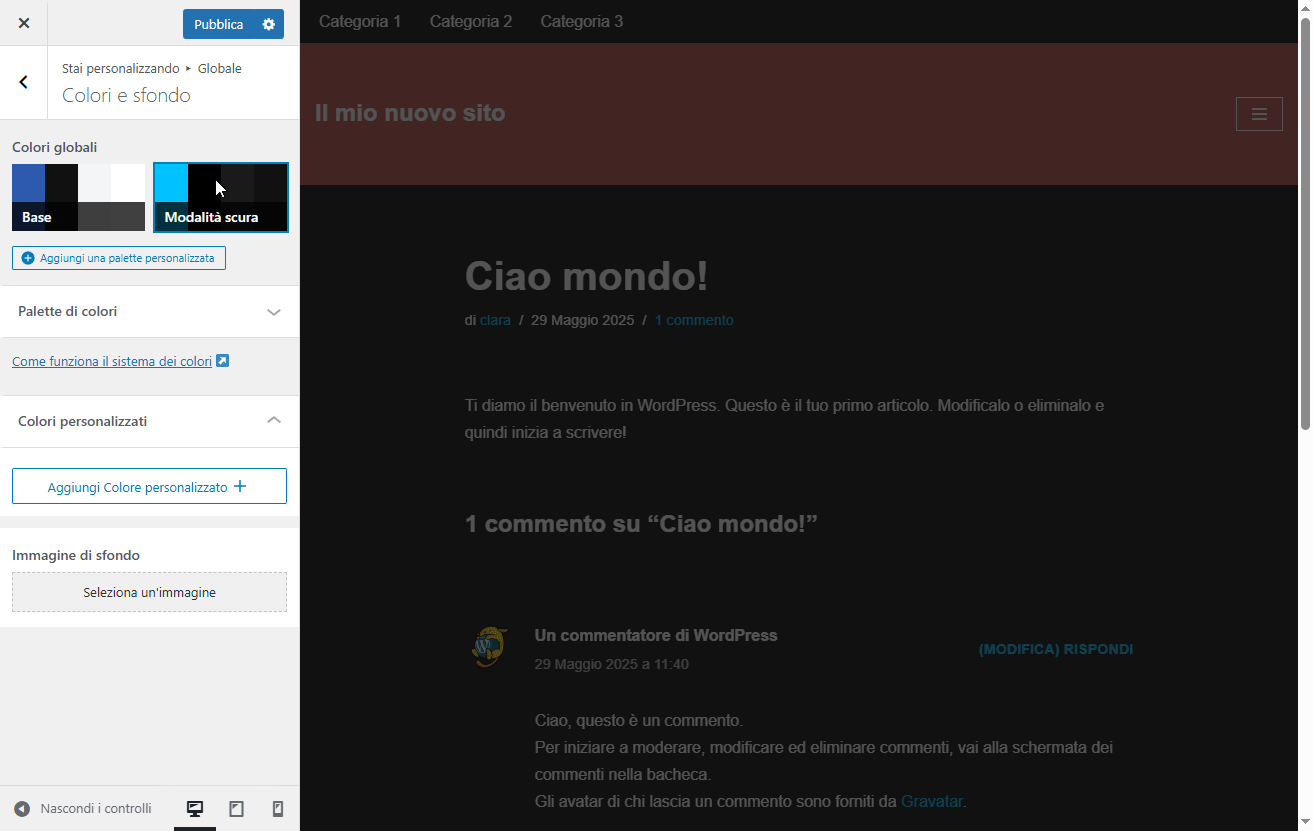Open the hamburger menu in site header
The image size is (1313, 831).
tap(1259, 114)
